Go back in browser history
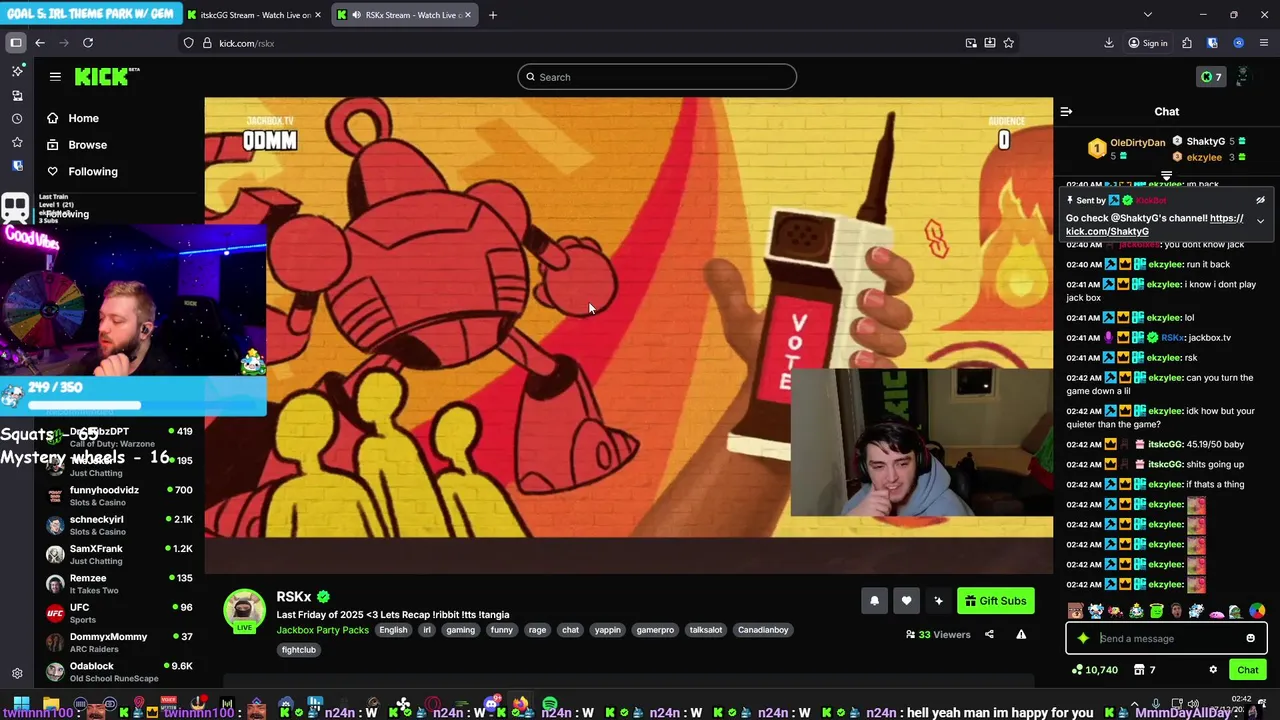Image resolution: width=1280 pixels, height=720 pixels. point(40,43)
